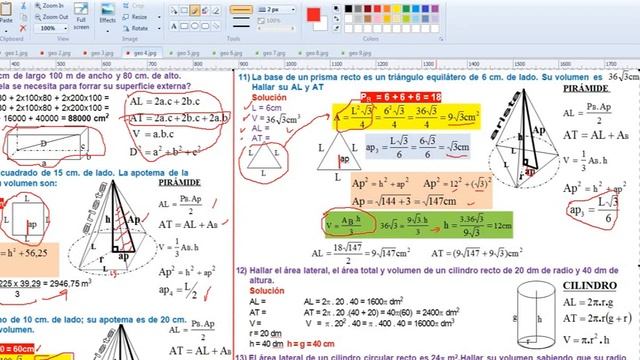This screenshot has height=360, width=640.
Task: Open the Resize dropdown arrow
Action: [x=159, y=17]
